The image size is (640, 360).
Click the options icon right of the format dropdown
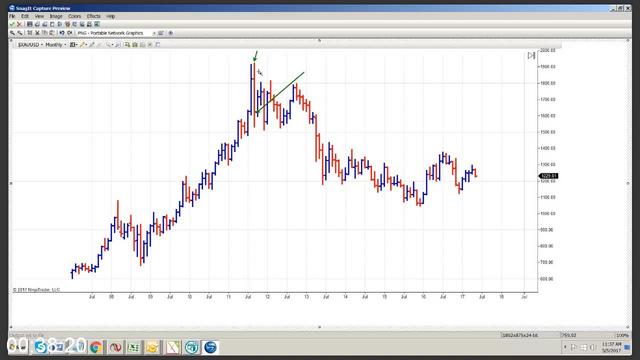click(x=161, y=33)
